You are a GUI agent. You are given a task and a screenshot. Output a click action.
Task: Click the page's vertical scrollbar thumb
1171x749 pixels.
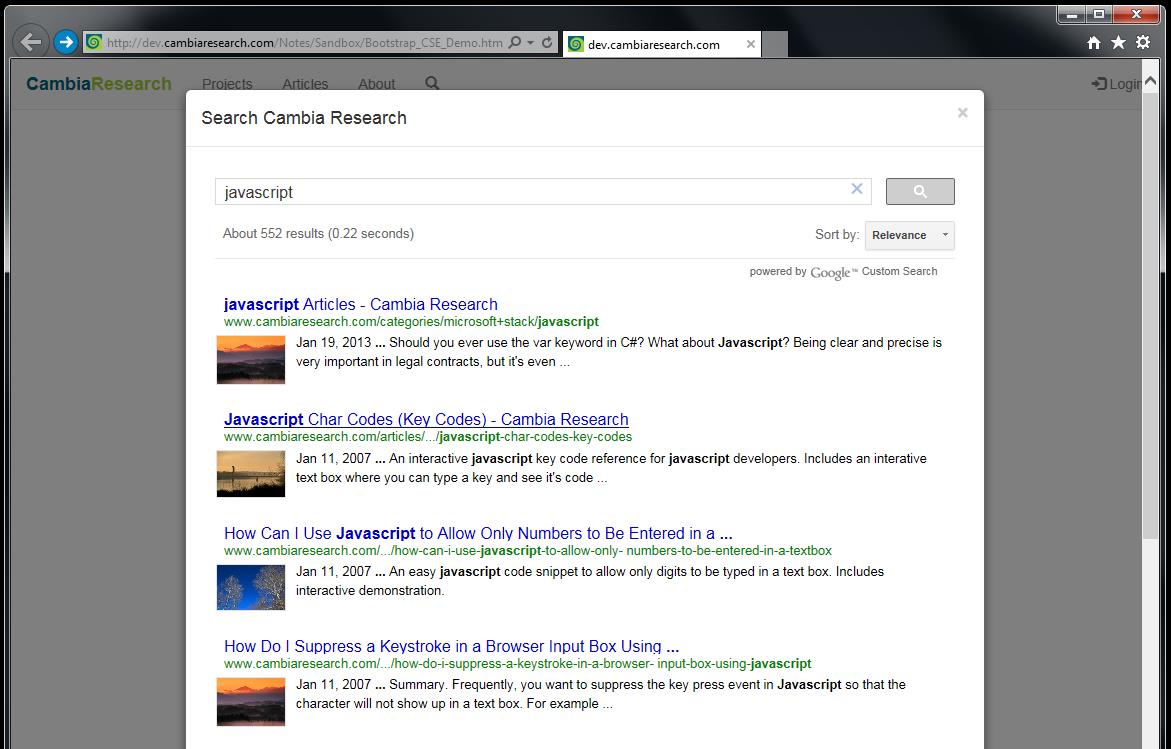pos(1150,314)
